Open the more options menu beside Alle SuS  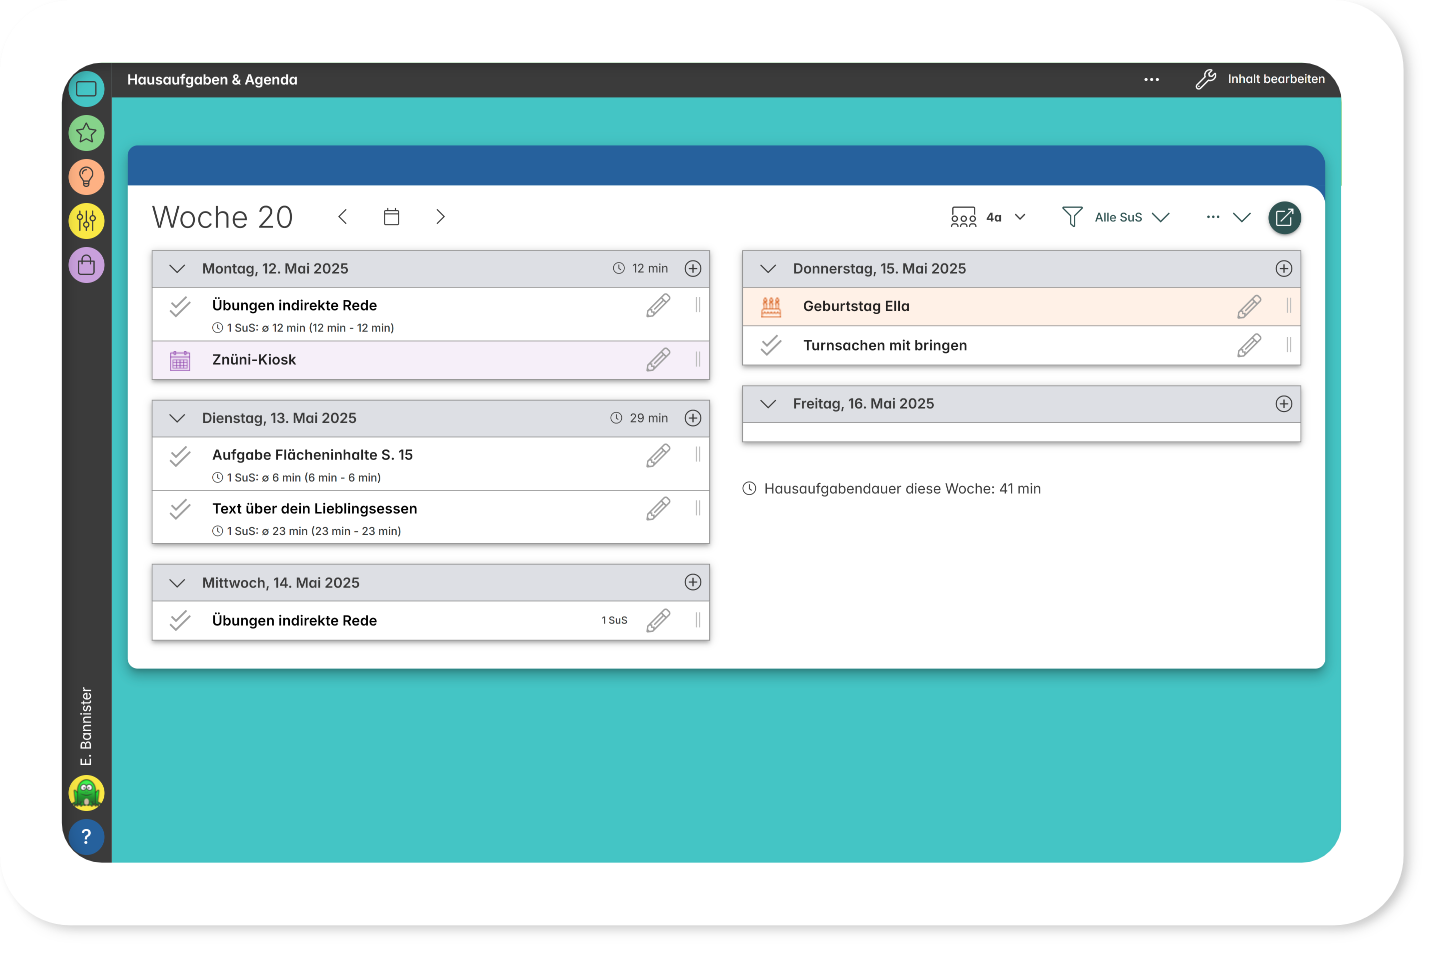click(x=1213, y=217)
